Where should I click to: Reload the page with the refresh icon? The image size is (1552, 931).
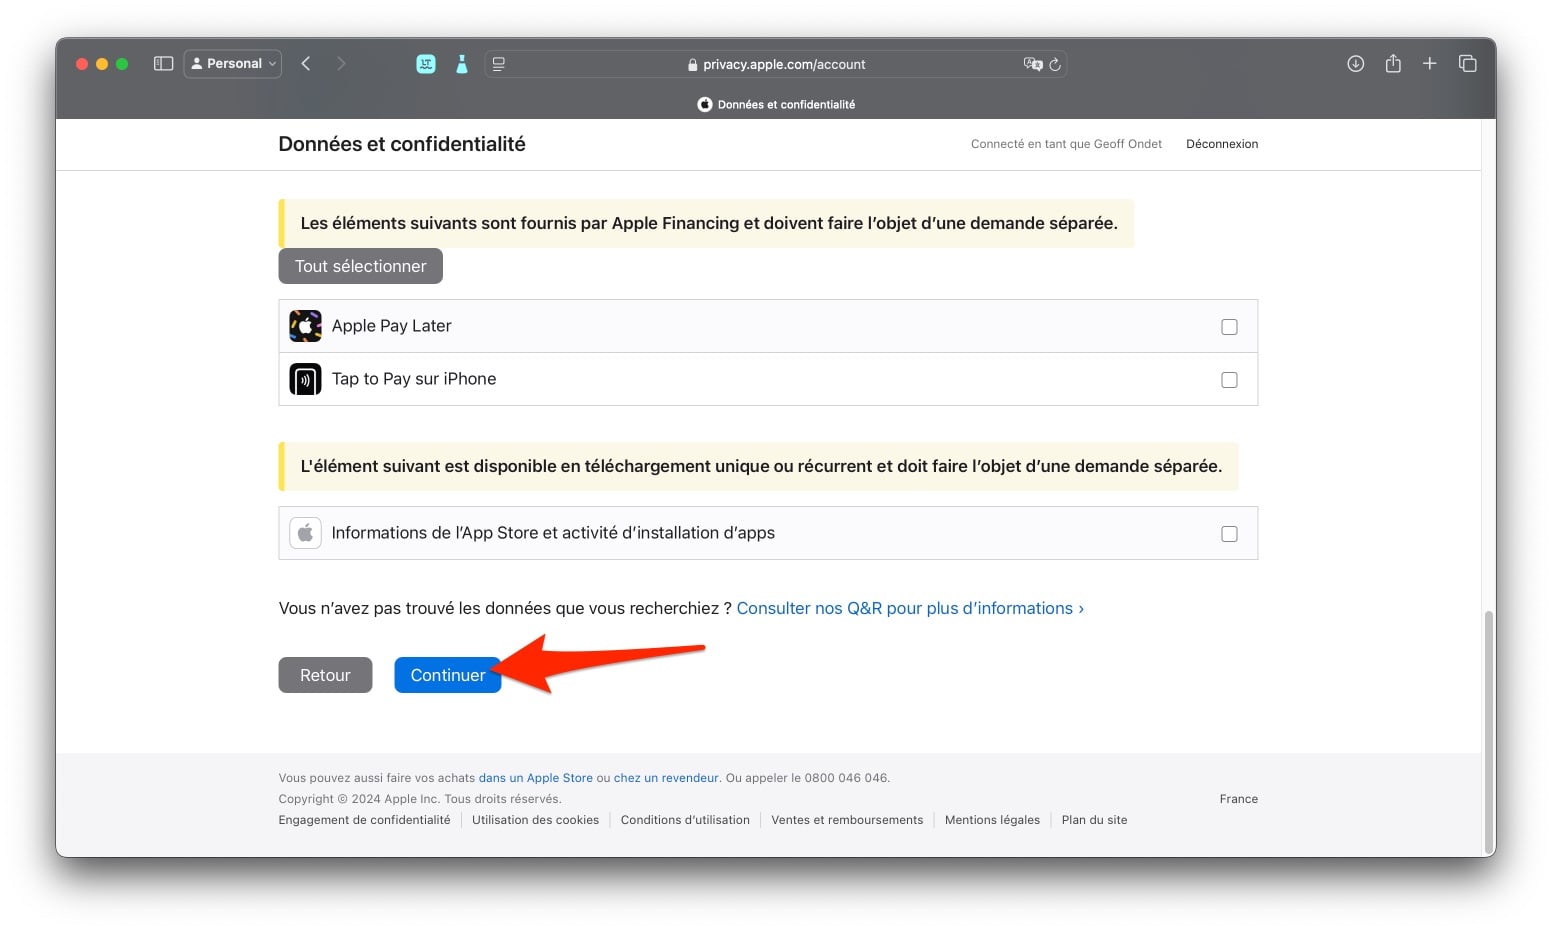1055,64
